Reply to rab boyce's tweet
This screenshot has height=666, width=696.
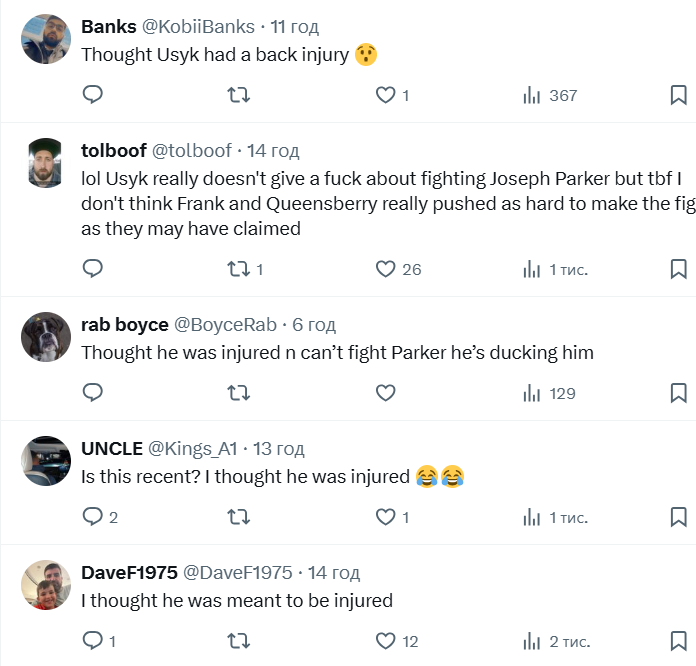pyautogui.click(x=92, y=393)
